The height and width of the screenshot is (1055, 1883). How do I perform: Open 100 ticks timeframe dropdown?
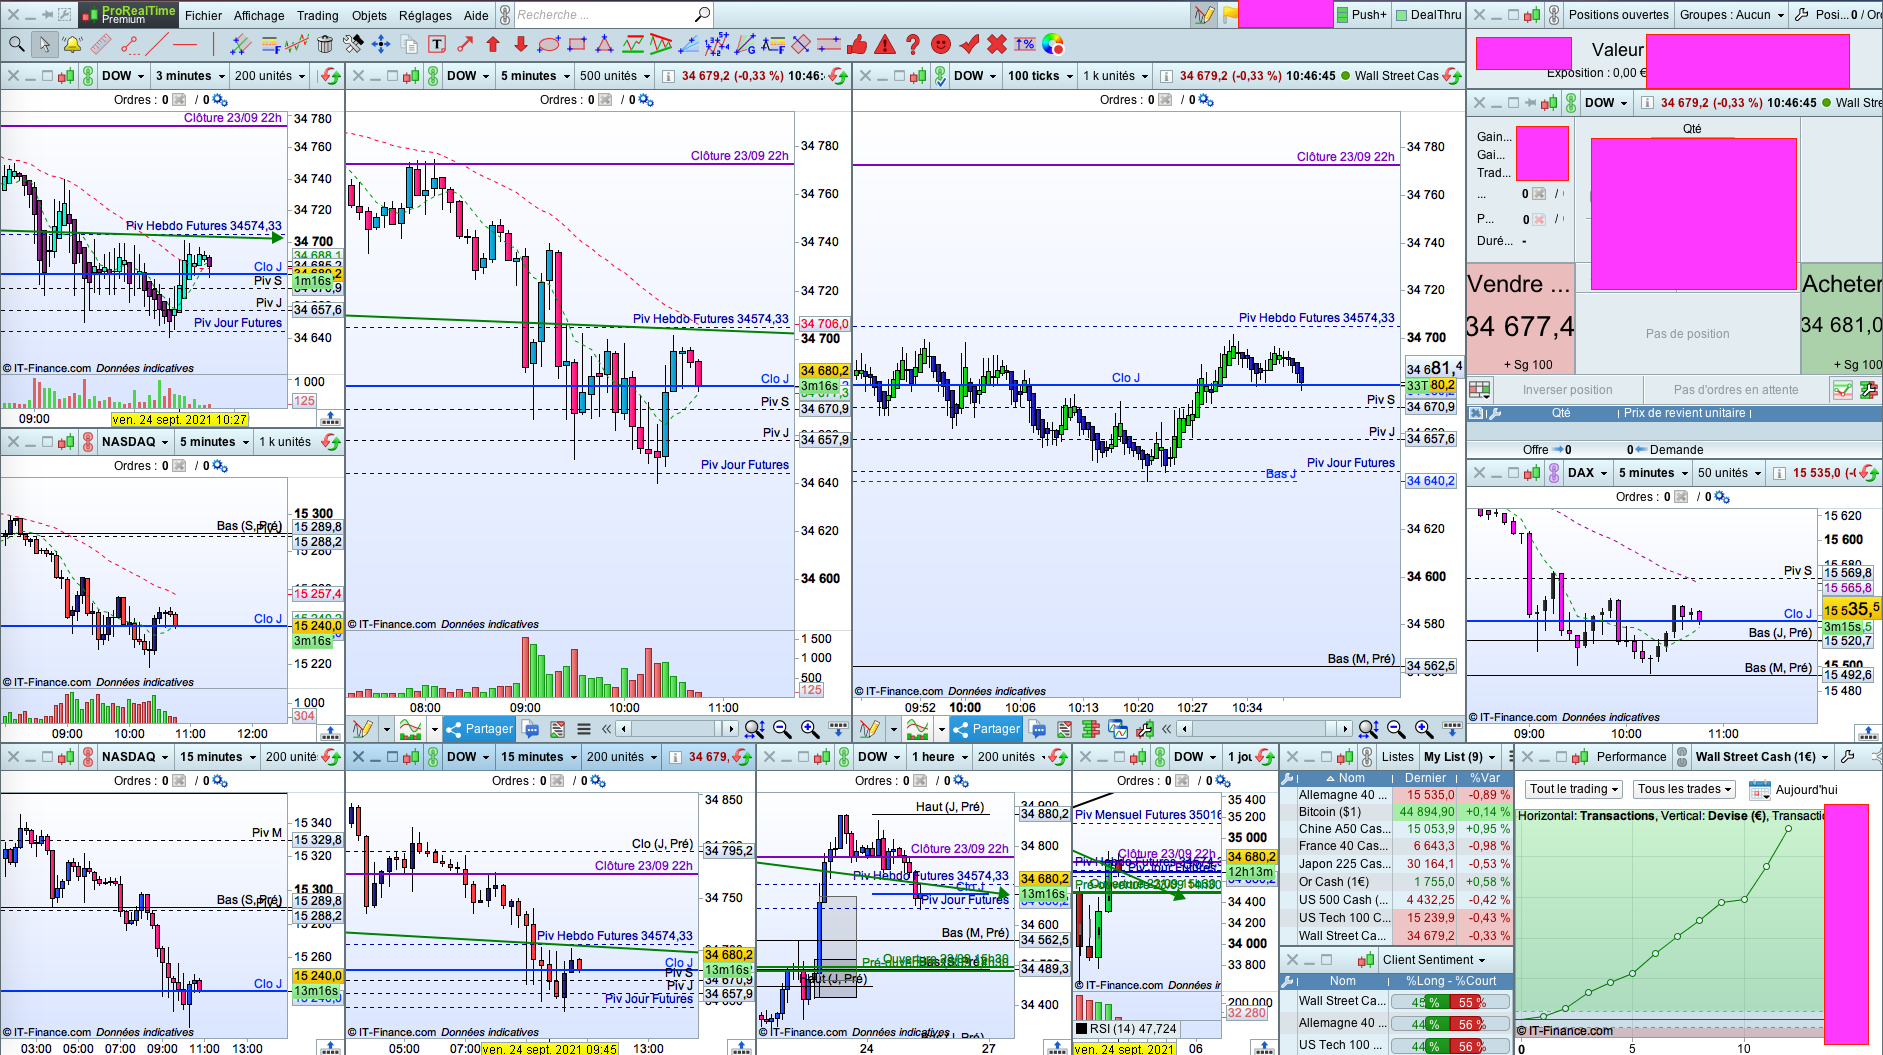coord(1039,76)
